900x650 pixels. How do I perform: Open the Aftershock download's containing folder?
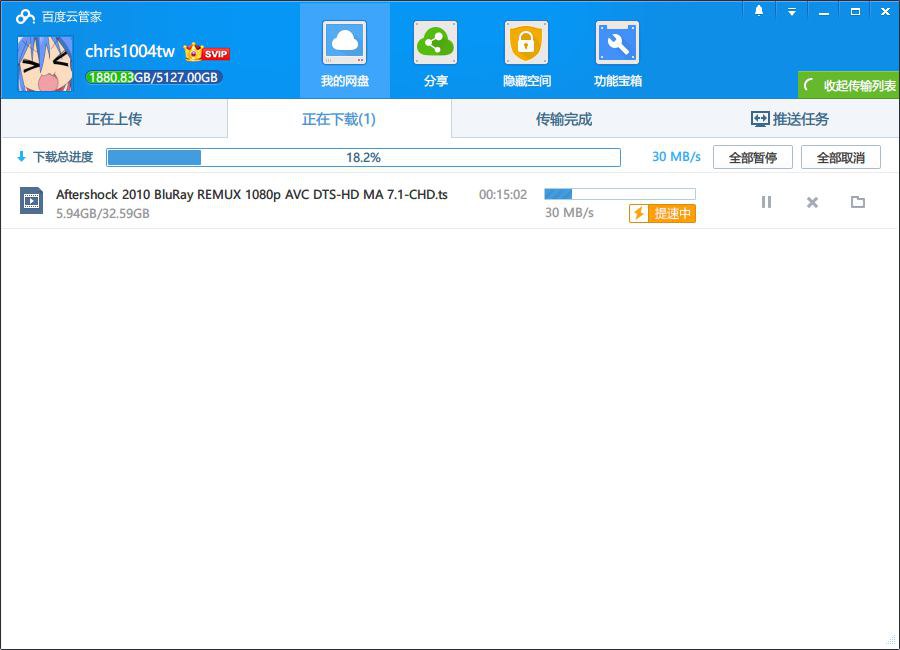(x=857, y=202)
